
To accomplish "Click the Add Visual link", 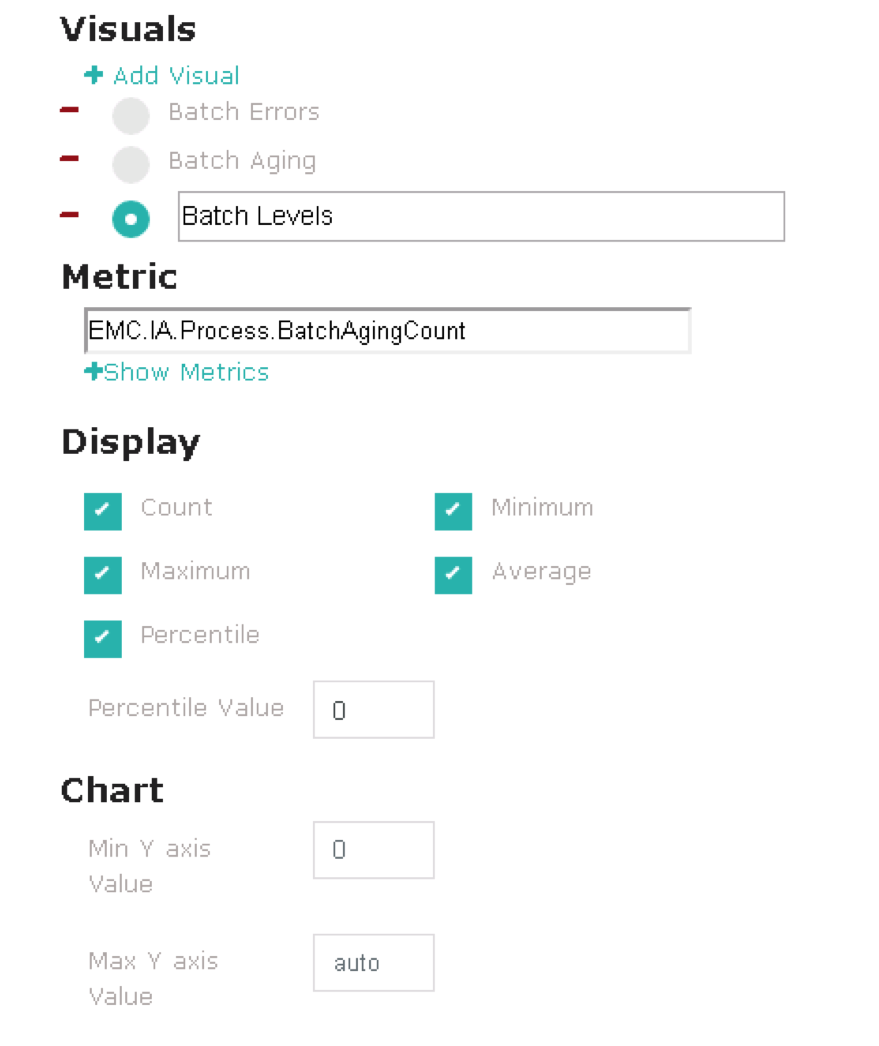I will (176, 75).
